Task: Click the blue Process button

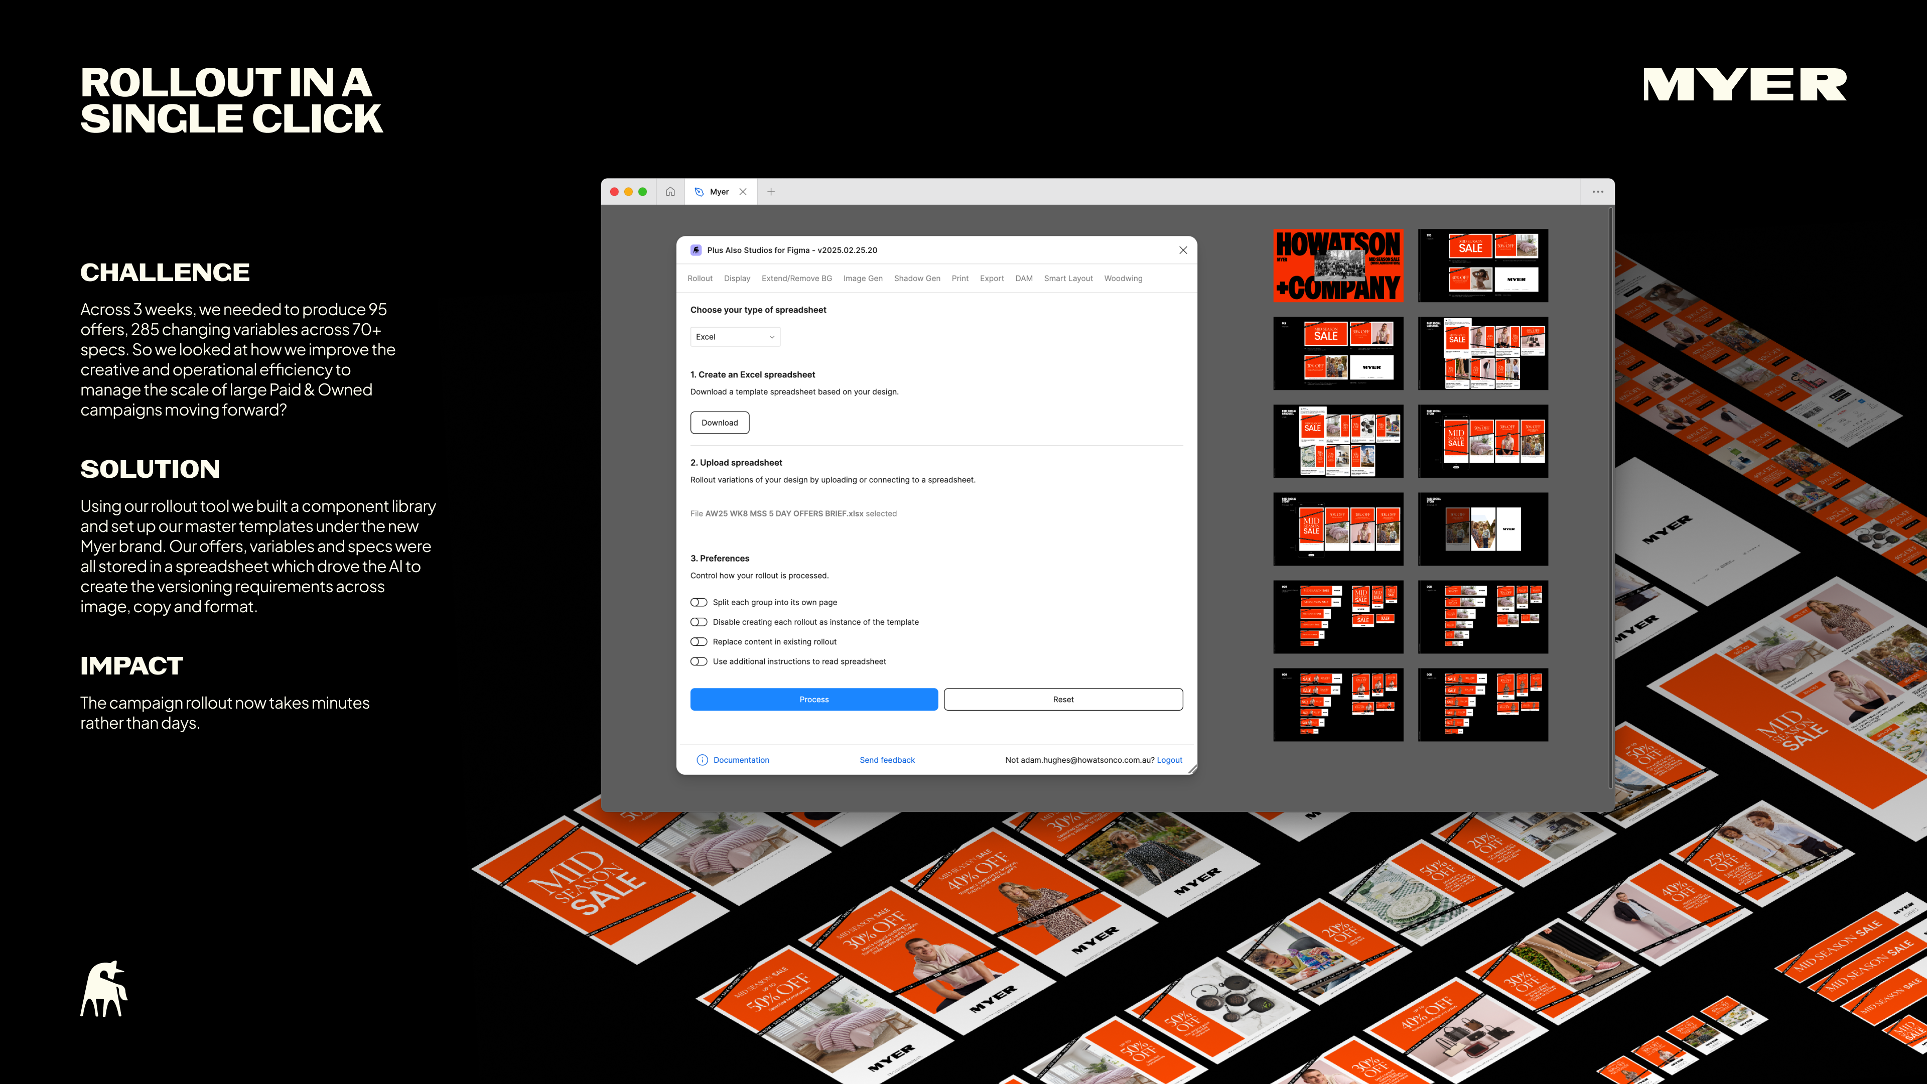Action: [x=814, y=699]
